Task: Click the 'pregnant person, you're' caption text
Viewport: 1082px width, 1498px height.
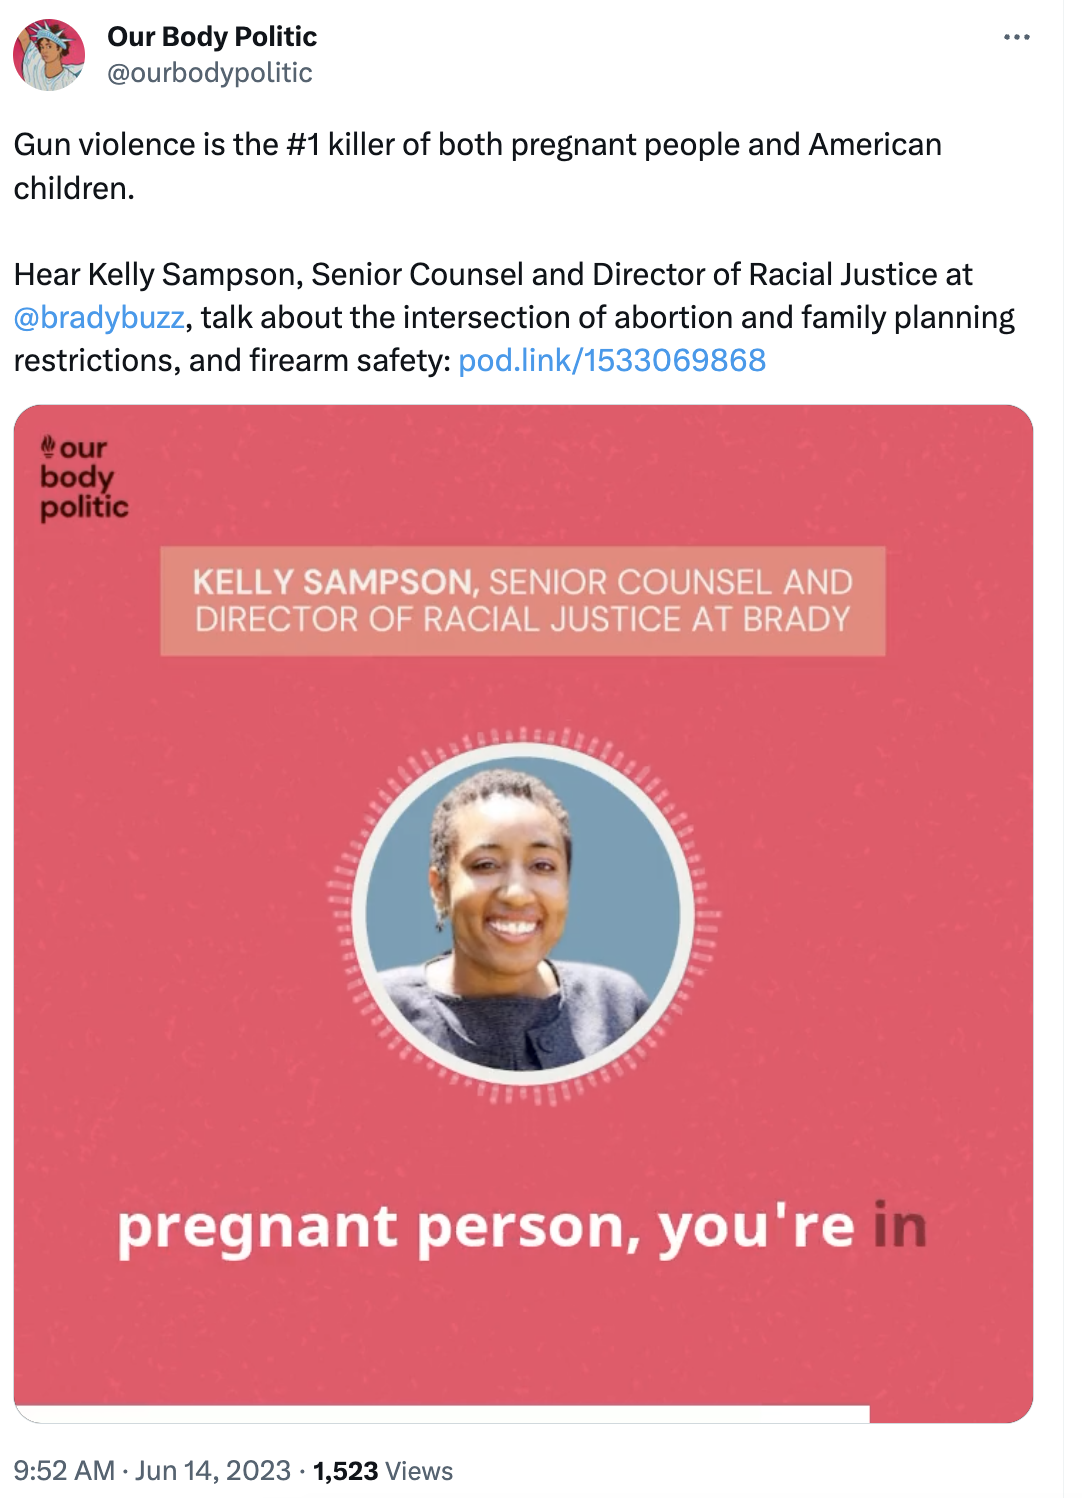Action: (486, 1227)
